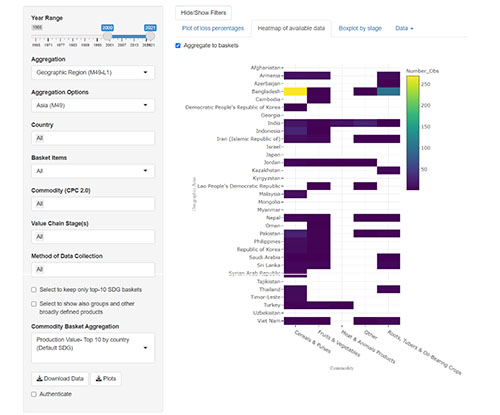Click the Commodity (CPC 2.0) input field
The image size is (500, 415).
(93, 204)
